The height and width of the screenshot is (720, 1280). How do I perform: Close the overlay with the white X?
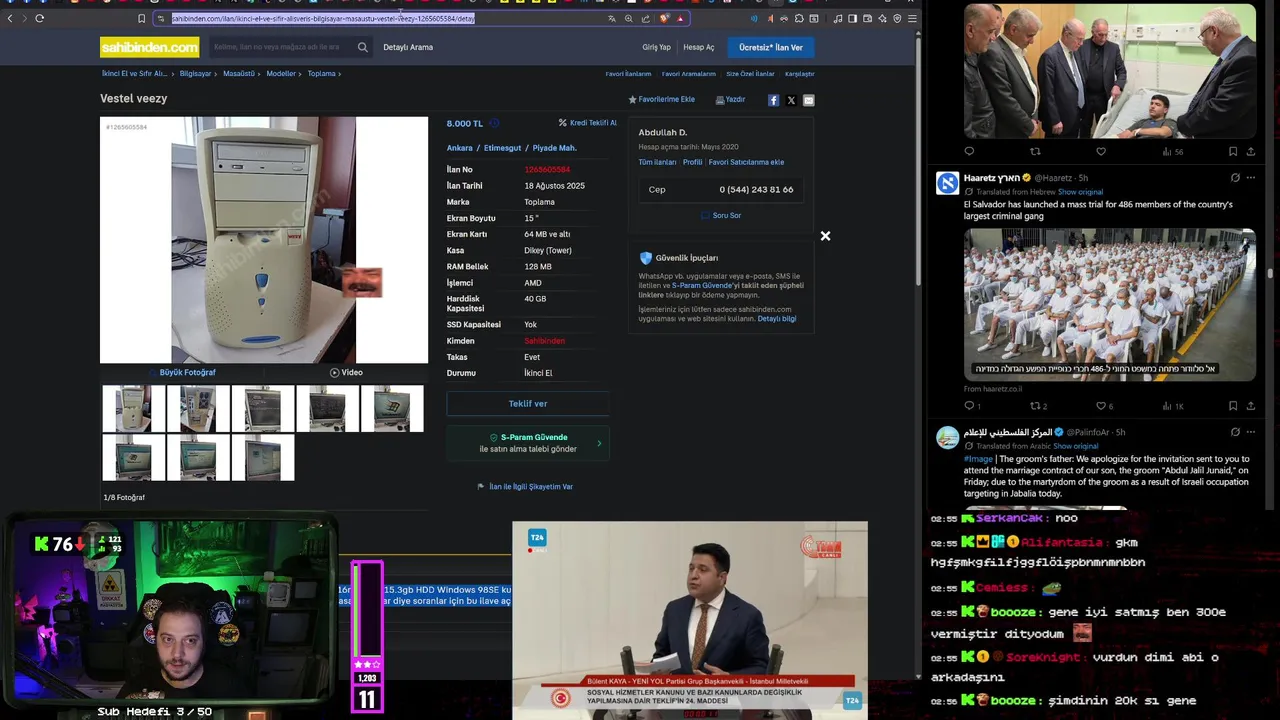[x=825, y=236]
